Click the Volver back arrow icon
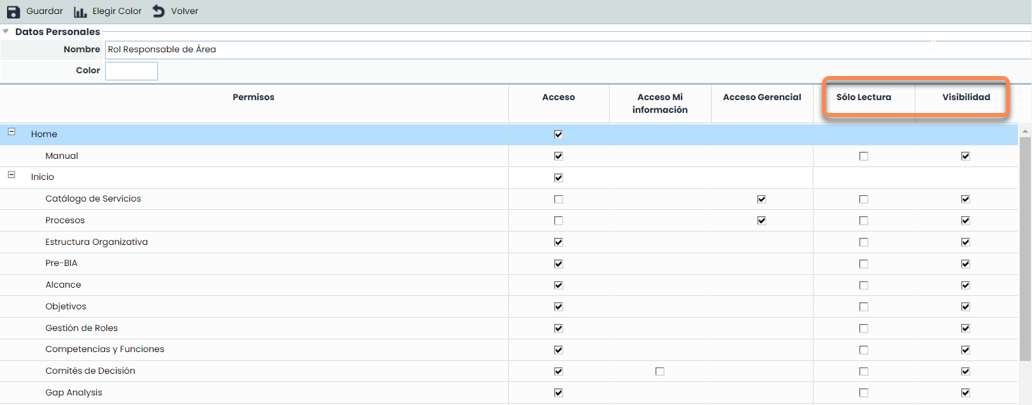The height and width of the screenshot is (405, 1032). point(159,11)
